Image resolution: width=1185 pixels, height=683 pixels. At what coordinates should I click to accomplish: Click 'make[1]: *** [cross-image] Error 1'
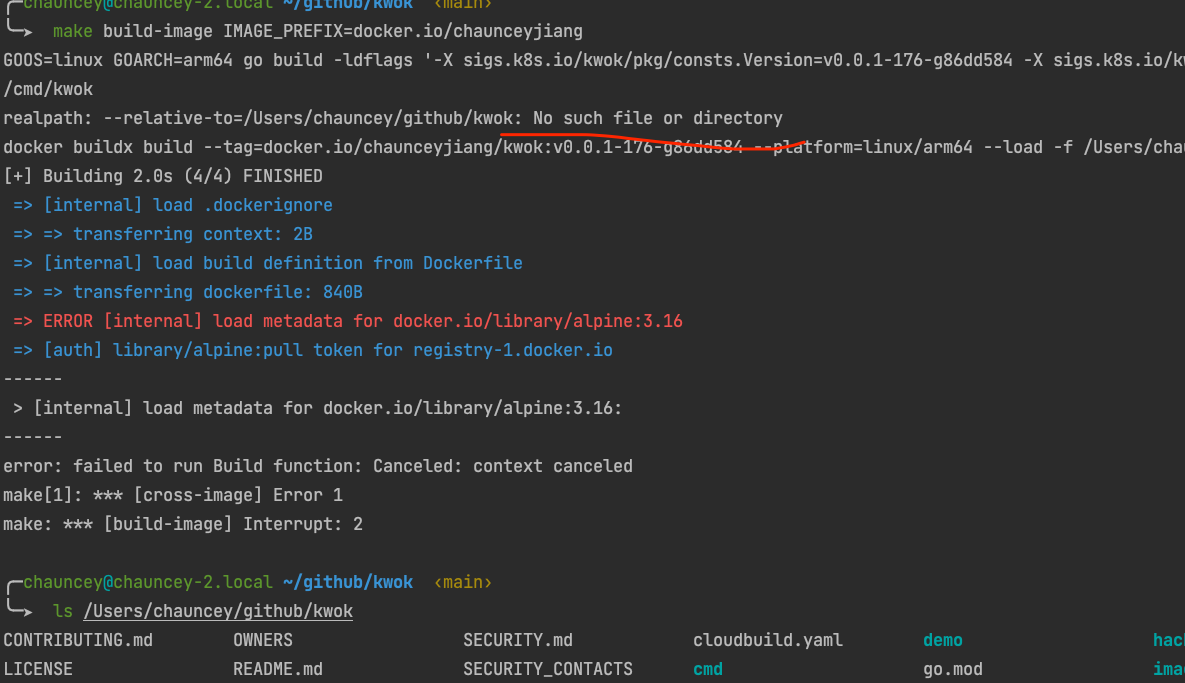tap(173, 495)
